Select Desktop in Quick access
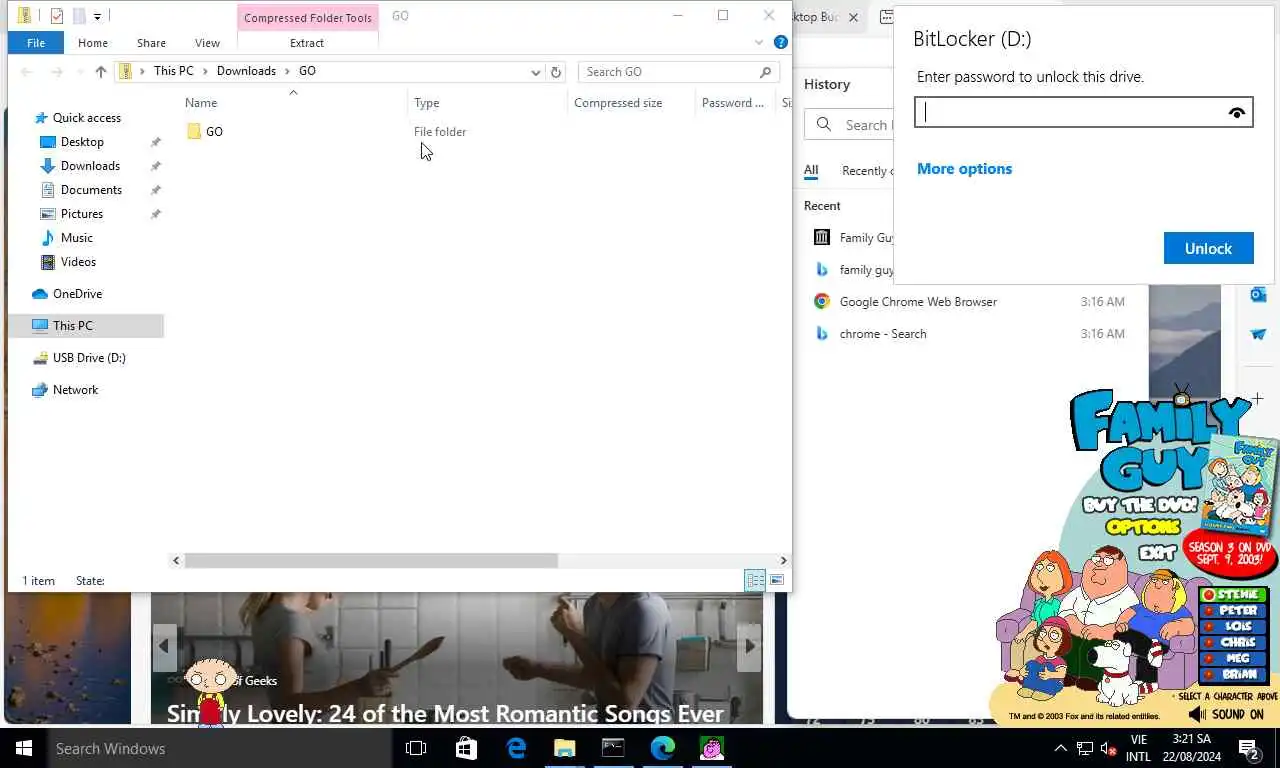1280x768 pixels. 82,142
